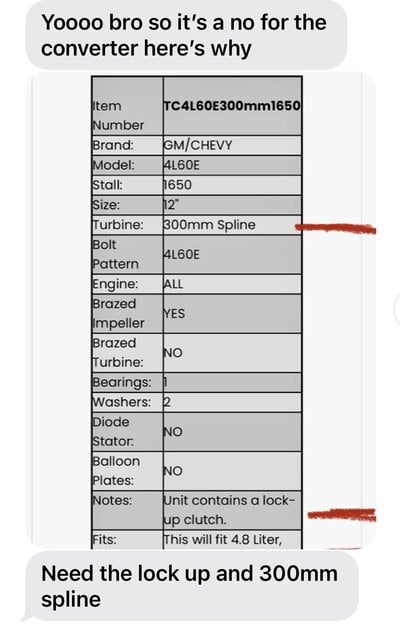400x641 pixels.
Task: Click the 'This will fit 4.8 Liter' text
Action: [x=223, y=540]
